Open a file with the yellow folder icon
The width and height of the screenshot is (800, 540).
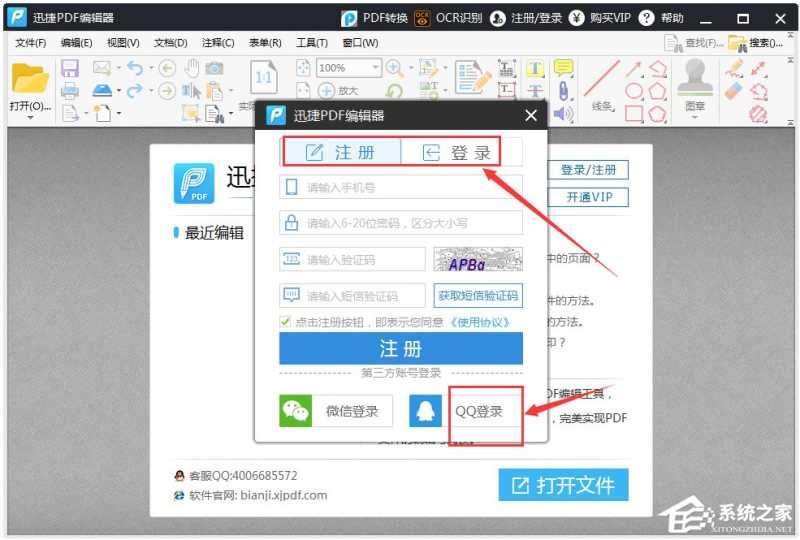point(30,78)
